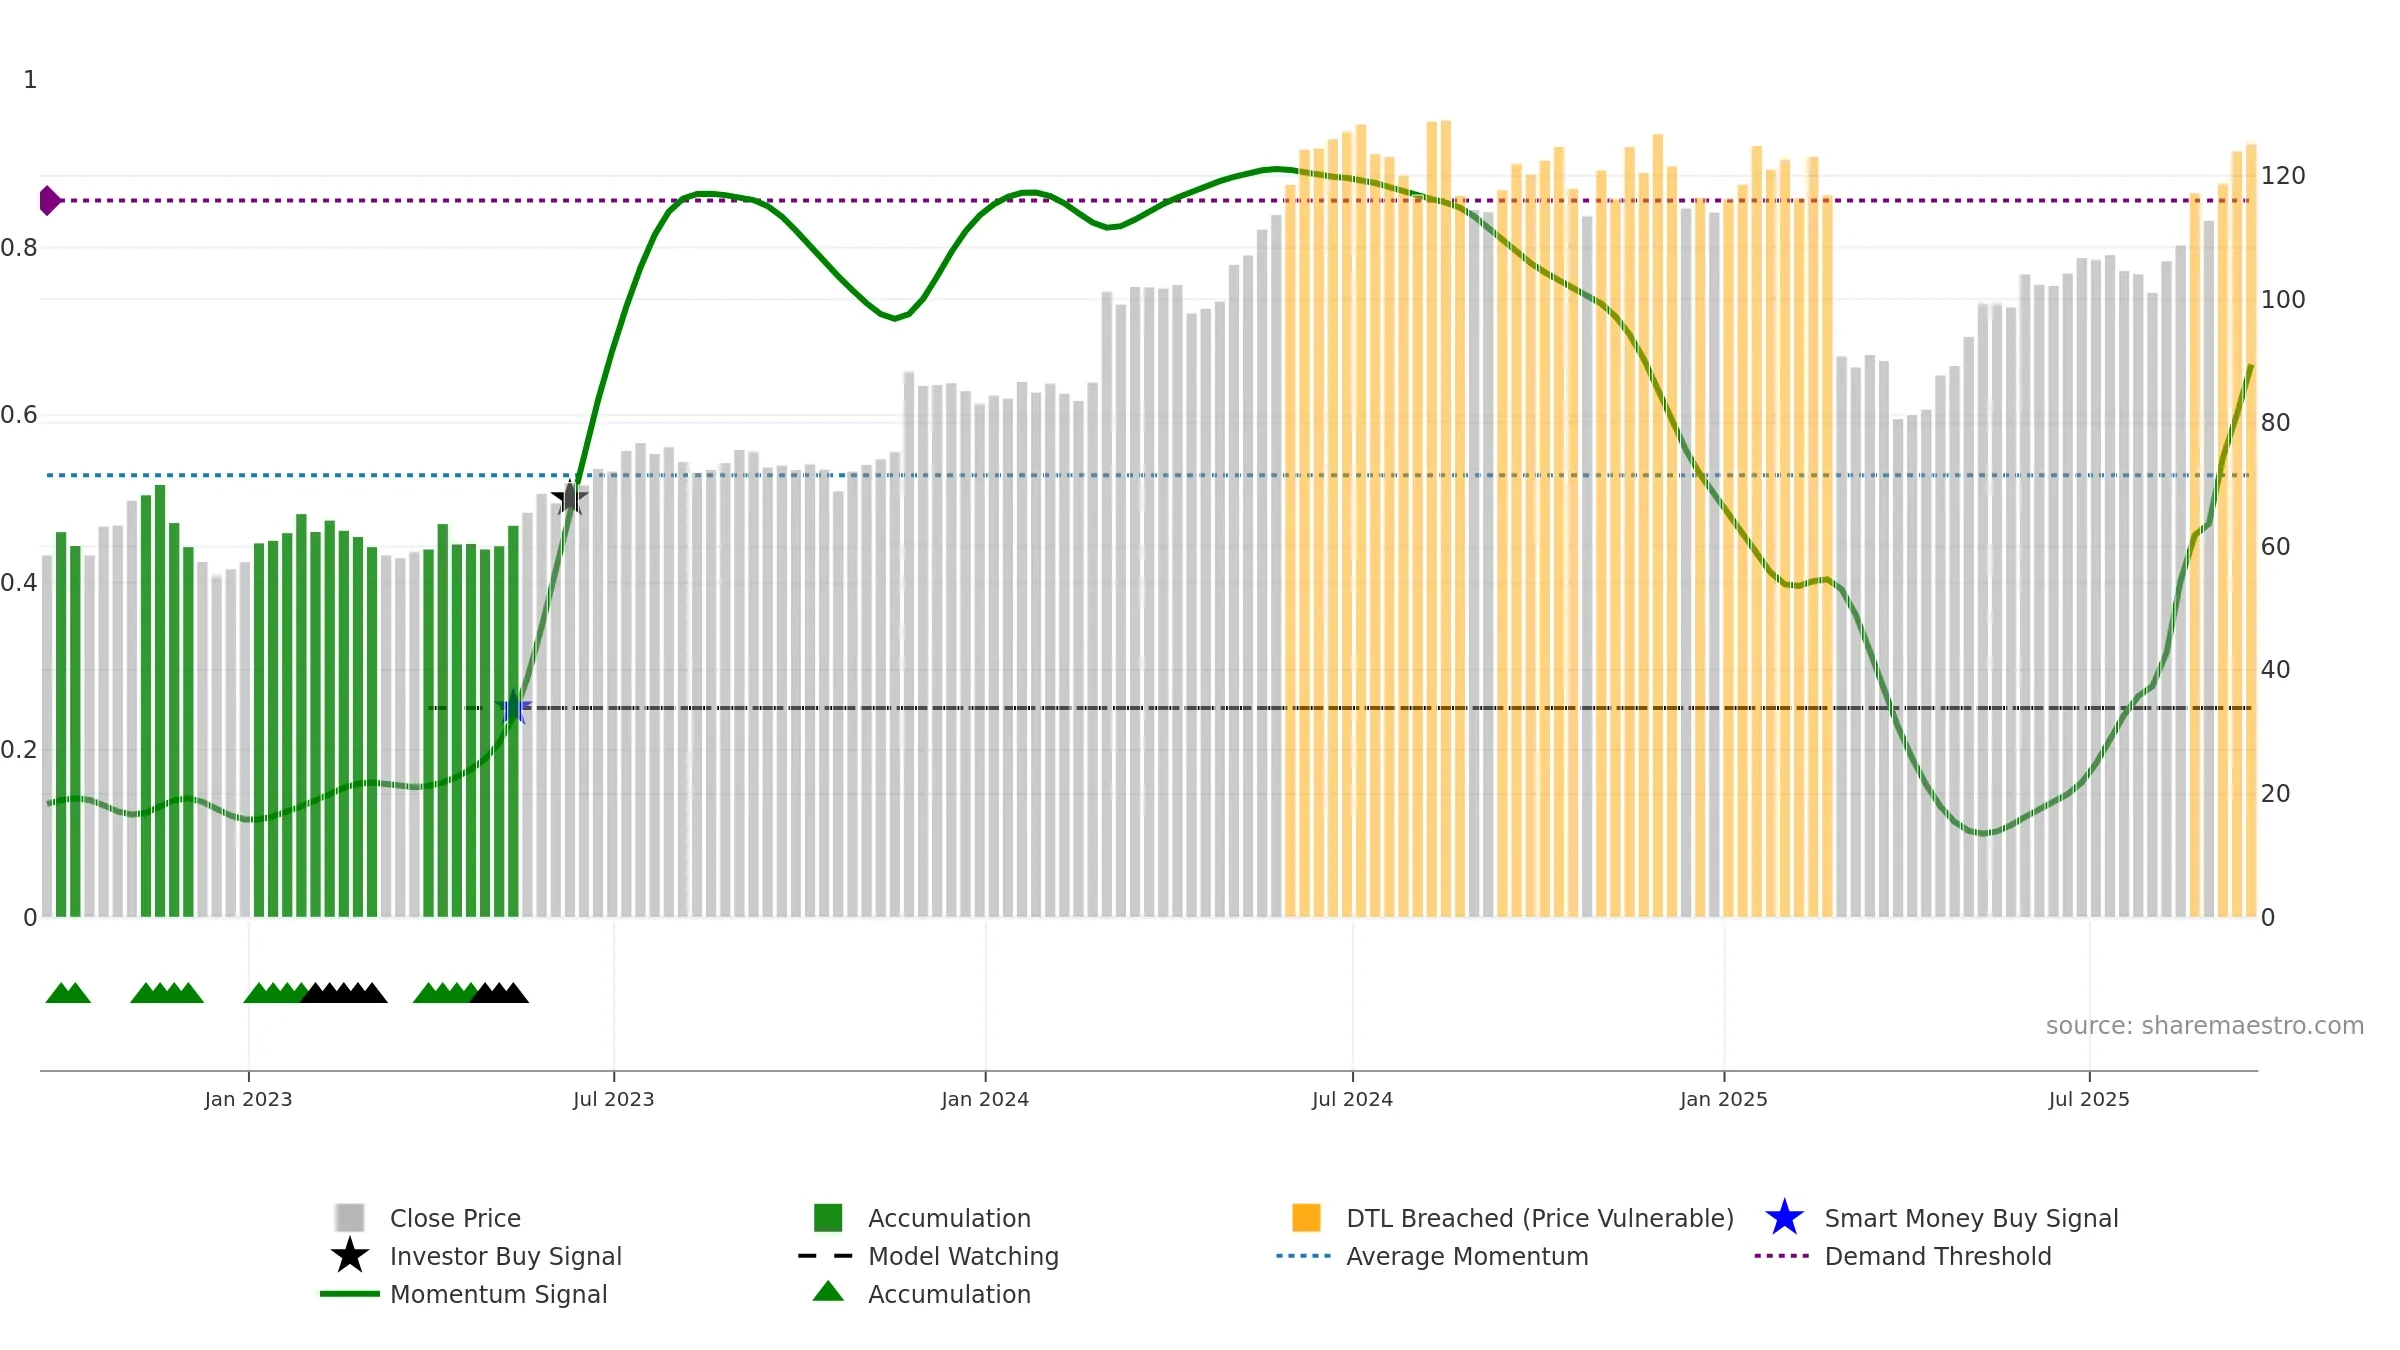Click the Smart Money Buy Signal label
The image size is (2400, 1350).
(1971, 1218)
